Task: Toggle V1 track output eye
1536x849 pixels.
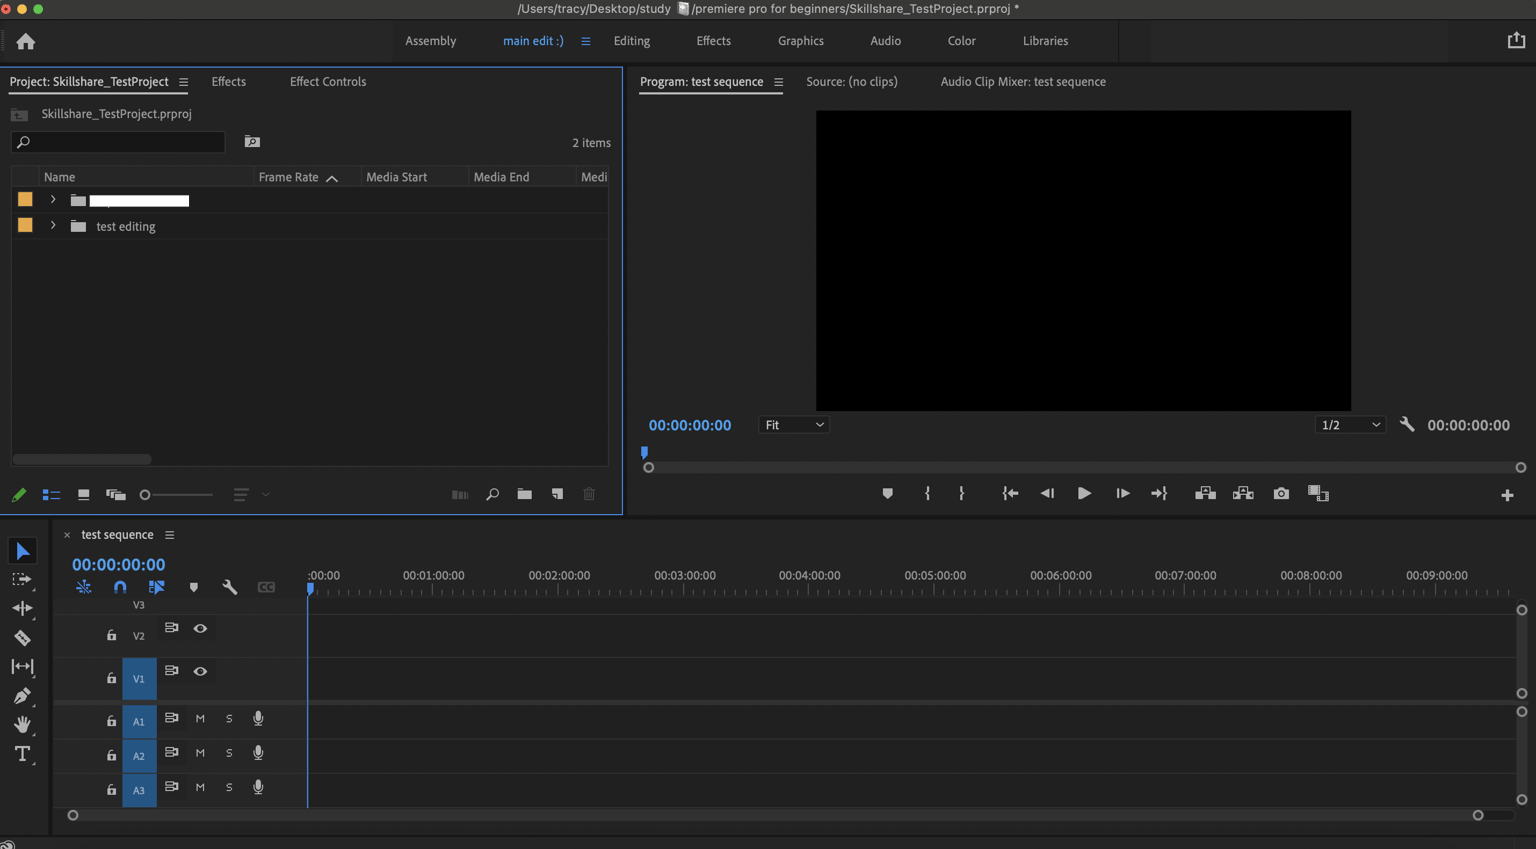Action: [x=200, y=671]
